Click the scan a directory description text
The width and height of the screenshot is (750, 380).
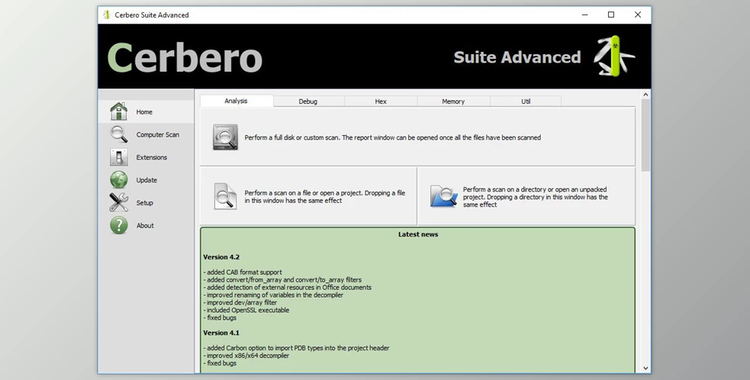[x=535, y=197]
